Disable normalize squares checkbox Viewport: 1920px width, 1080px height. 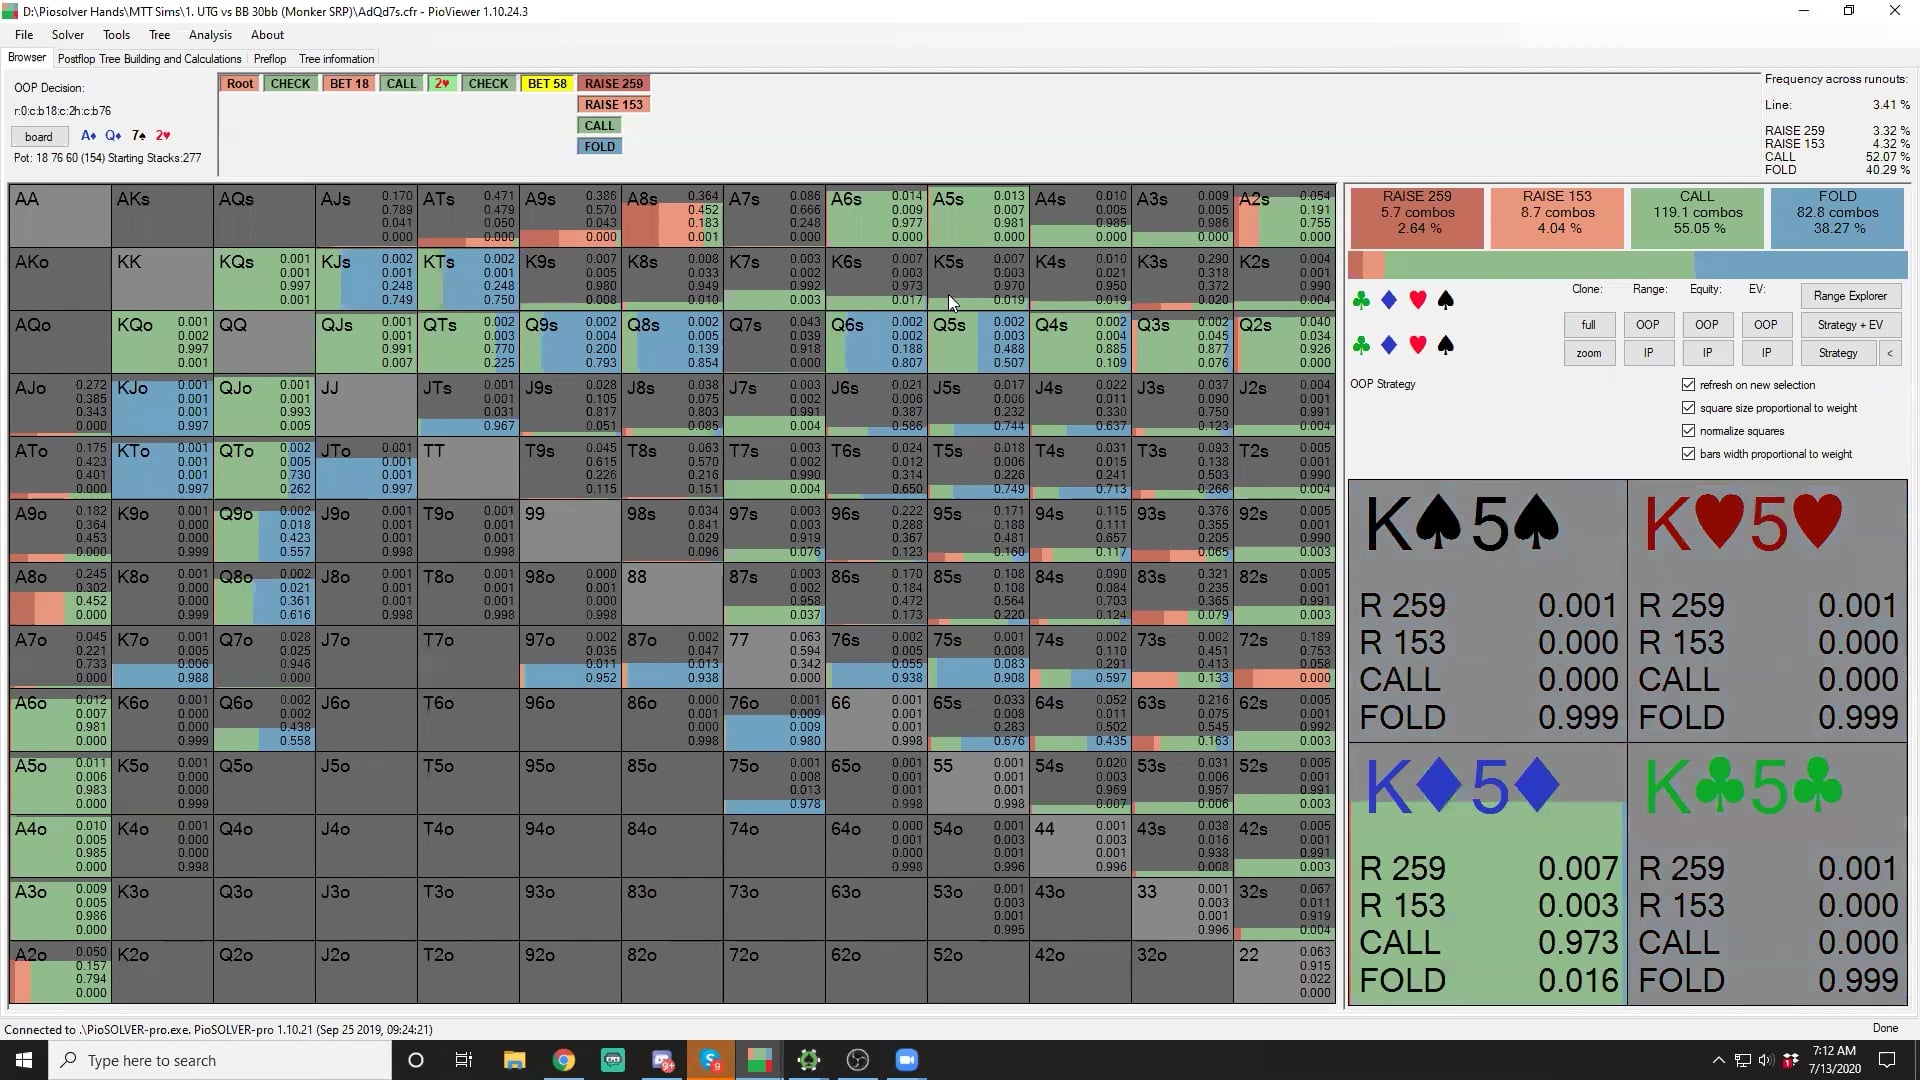[1689, 431]
